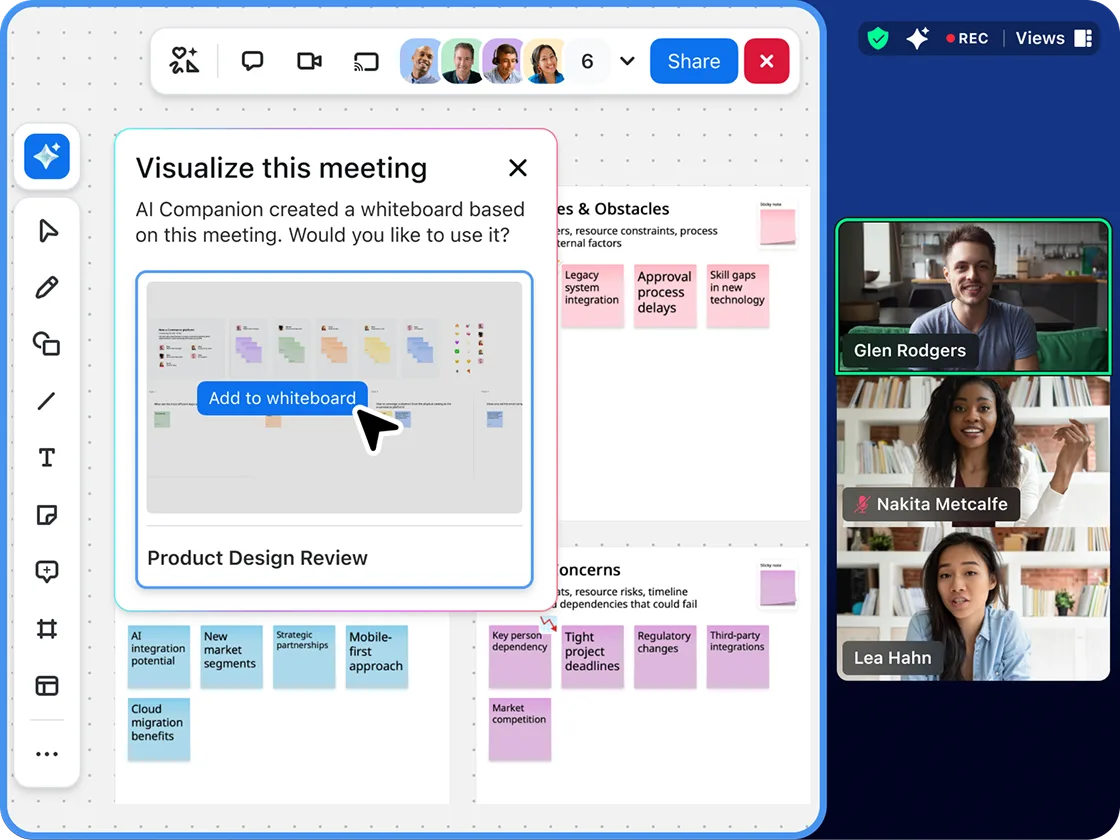The width and height of the screenshot is (1120, 840).
Task: Select the line tool
Action: pyautogui.click(x=47, y=401)
